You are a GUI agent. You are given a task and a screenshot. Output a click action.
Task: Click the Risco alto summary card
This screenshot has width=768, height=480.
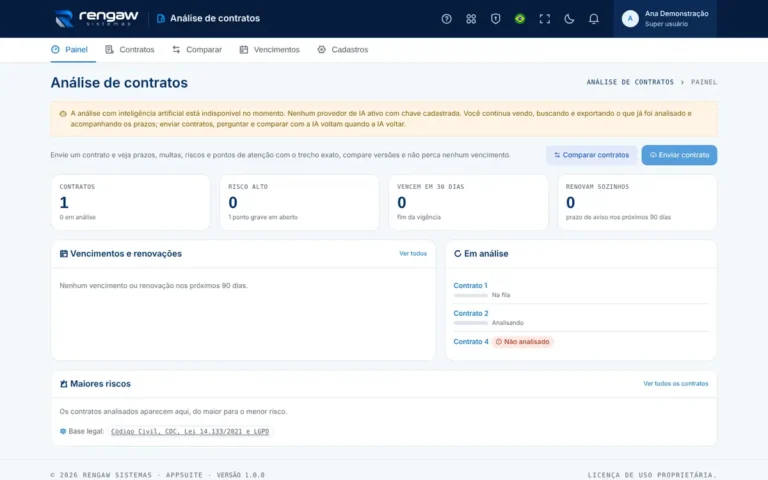click(x=299, y=202)
